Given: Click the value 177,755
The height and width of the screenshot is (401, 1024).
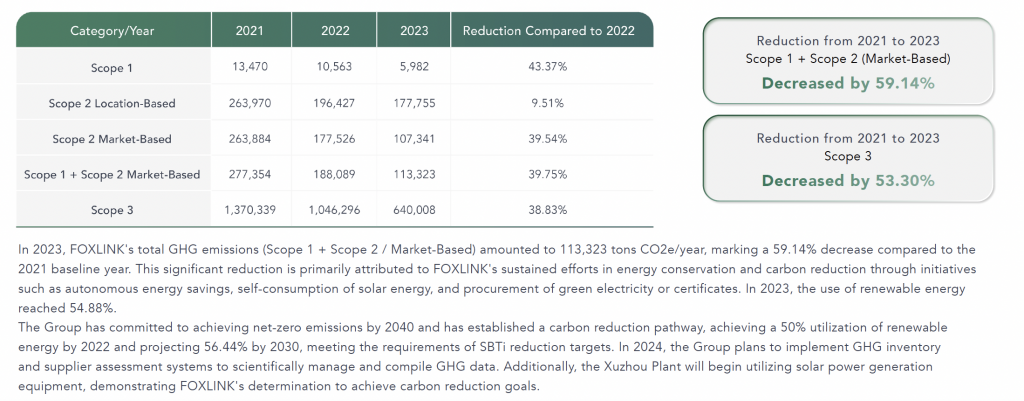Looking at the screenshot, I should 414,103.
